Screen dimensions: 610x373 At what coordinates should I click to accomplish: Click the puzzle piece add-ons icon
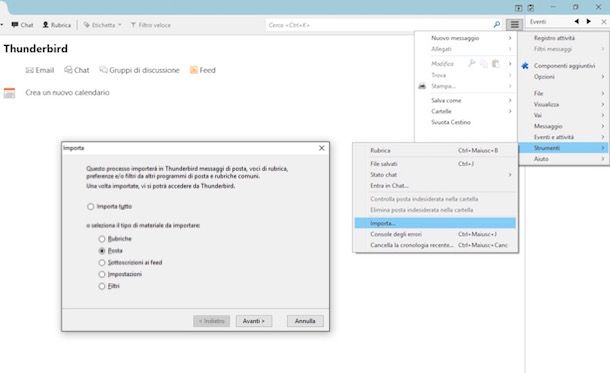(x=525, y=66)
